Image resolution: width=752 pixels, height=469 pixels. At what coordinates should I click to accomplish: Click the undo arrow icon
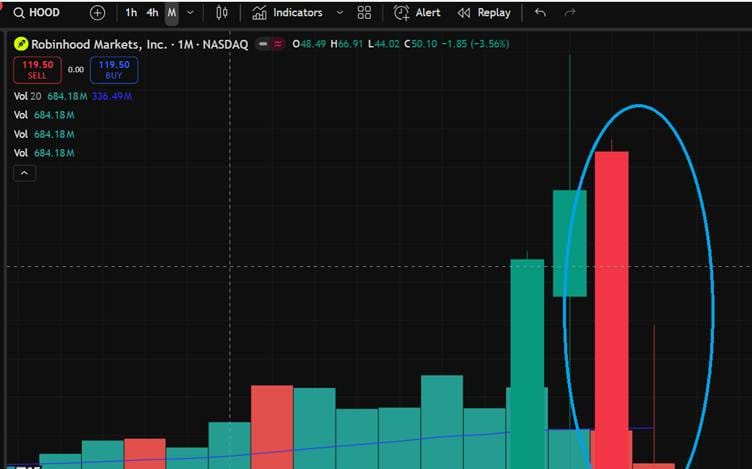[x=541, y=13]
